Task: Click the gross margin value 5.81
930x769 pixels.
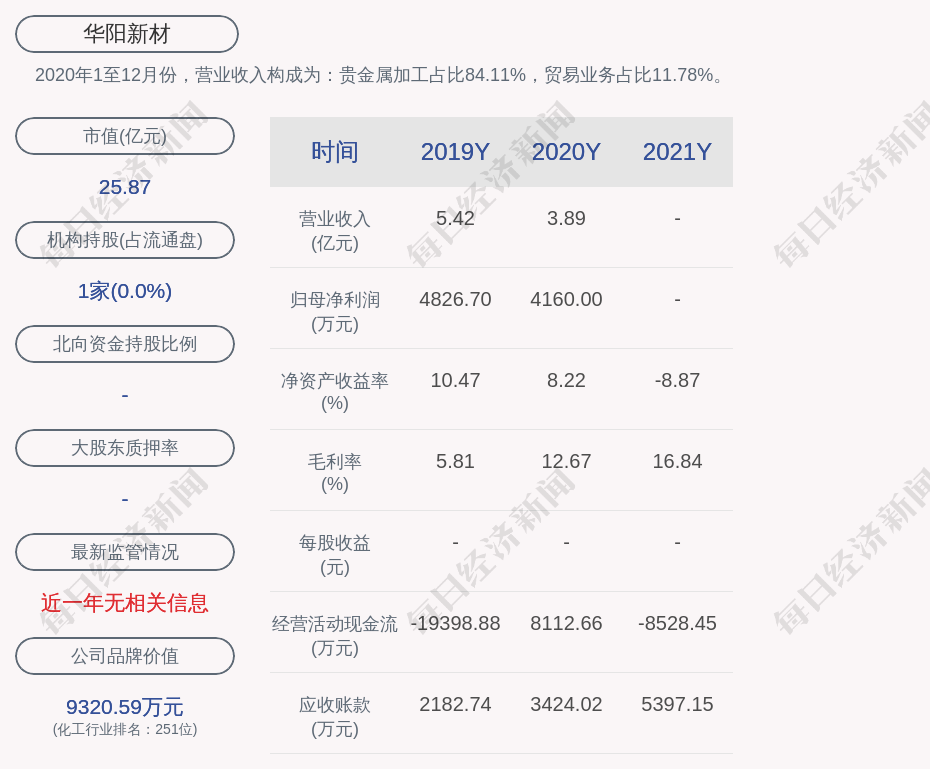Action: pyautogui.click(x=455, y=461)
